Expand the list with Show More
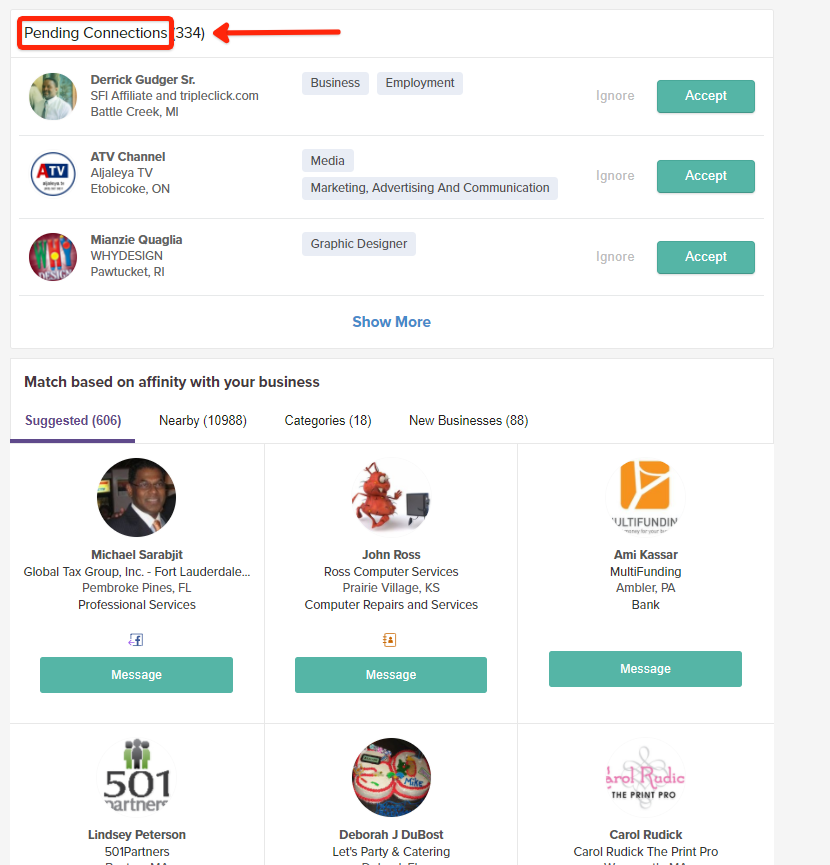This screenshot has height=865, width=830. click(392, 322)
